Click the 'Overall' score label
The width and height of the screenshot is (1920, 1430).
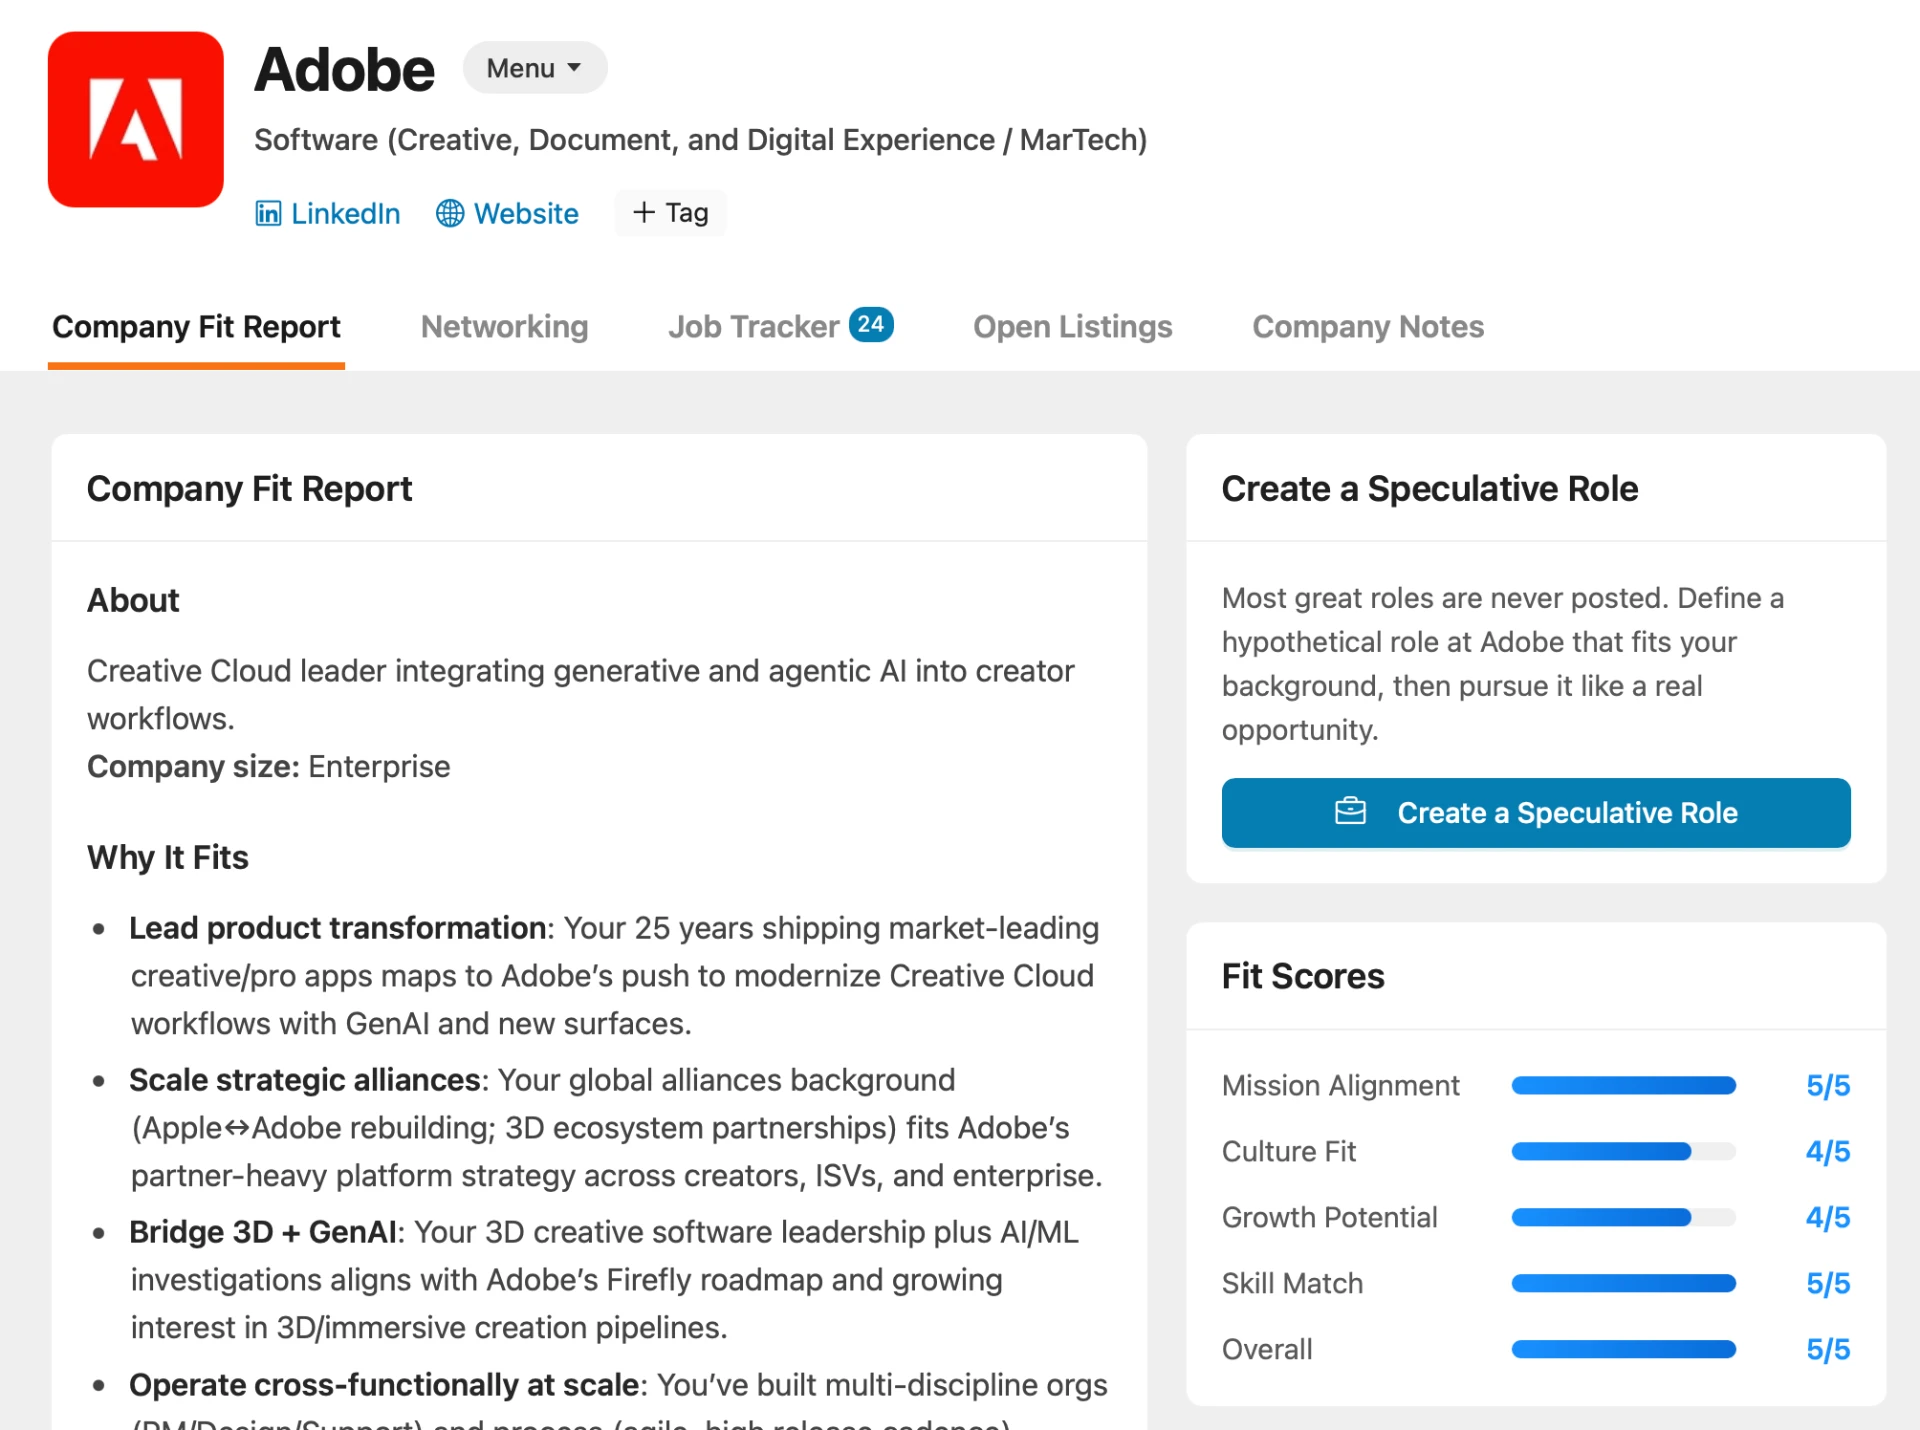[1267, 1349]
